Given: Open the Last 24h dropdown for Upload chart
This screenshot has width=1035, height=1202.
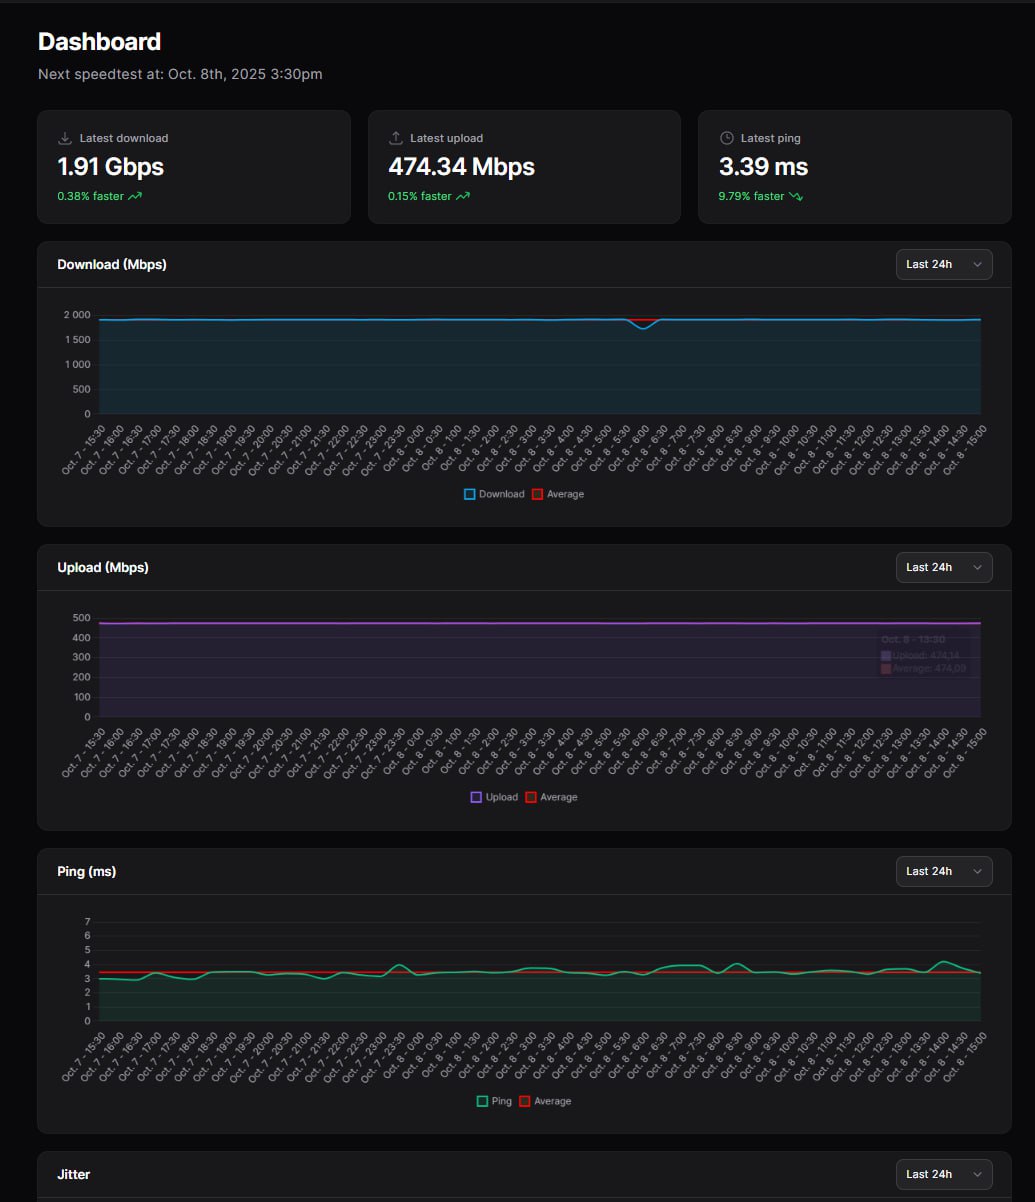Looking at the screenshot, I should coord(944,567).
